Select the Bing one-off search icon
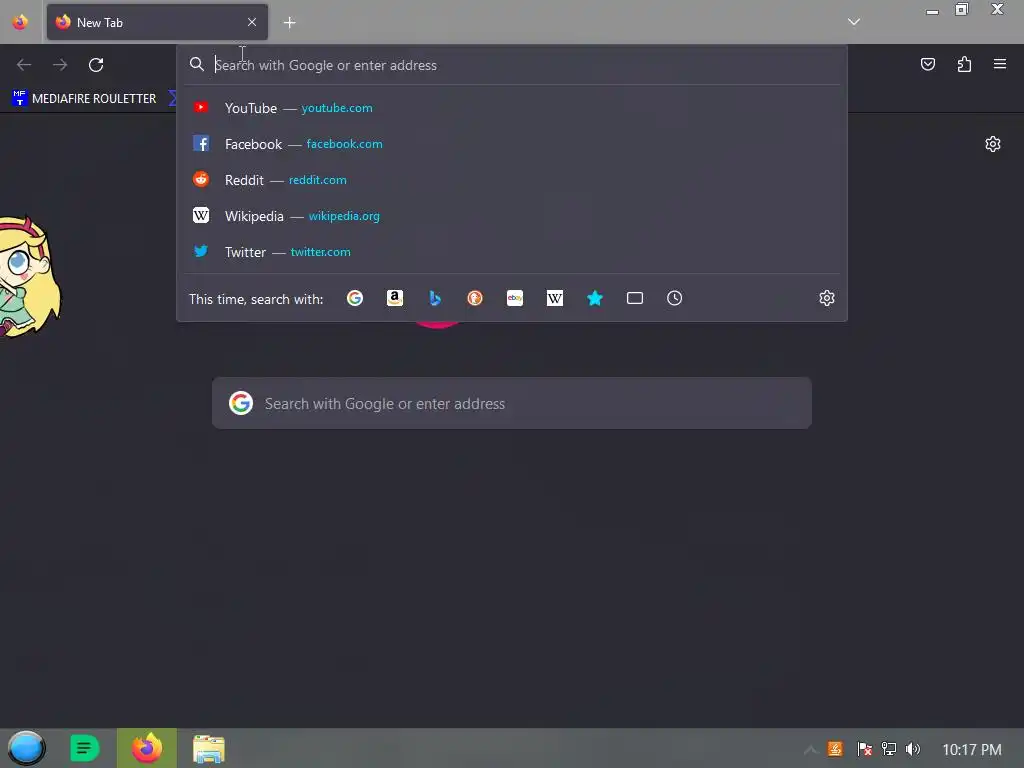1024x768 pixels. [x=435, y=298]
